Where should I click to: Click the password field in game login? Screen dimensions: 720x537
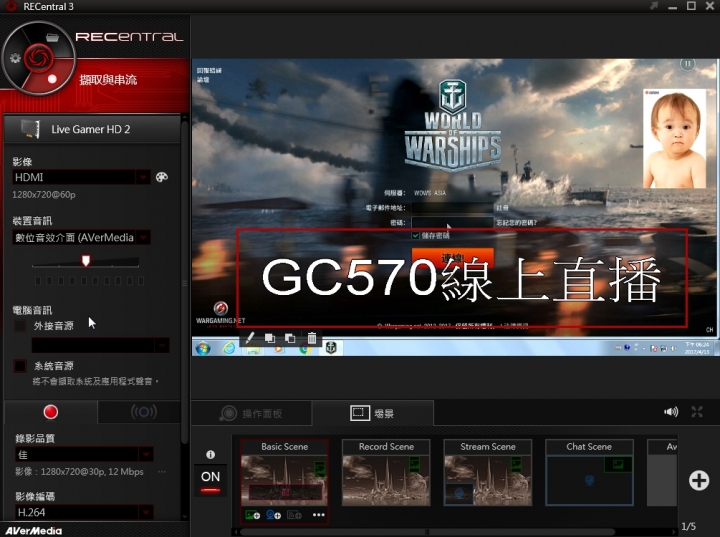[453, 223]
